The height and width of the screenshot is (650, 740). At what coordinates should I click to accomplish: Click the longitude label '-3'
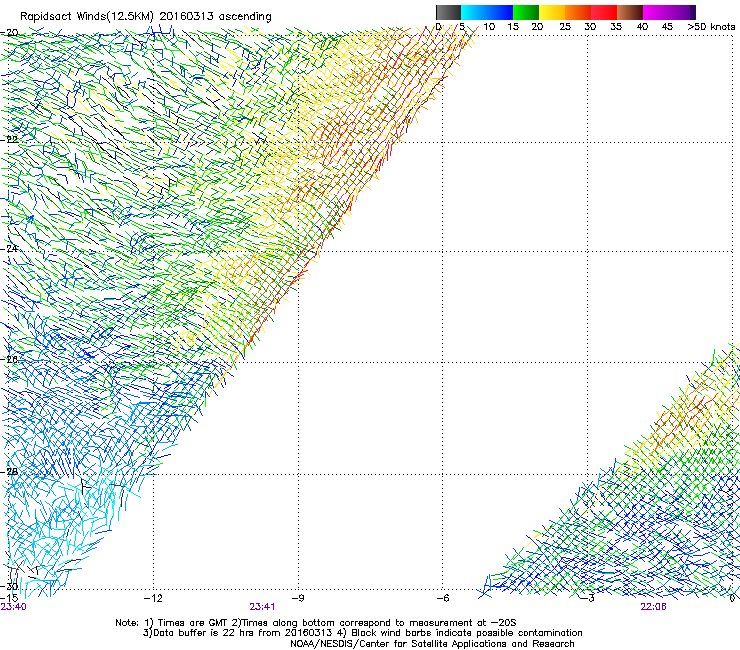point(588,598)
